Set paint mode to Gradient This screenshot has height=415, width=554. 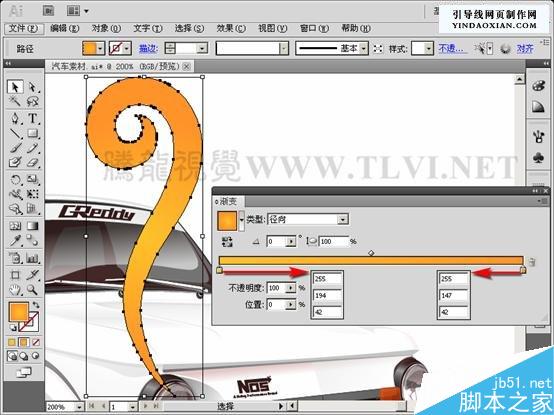click(24, 342)
